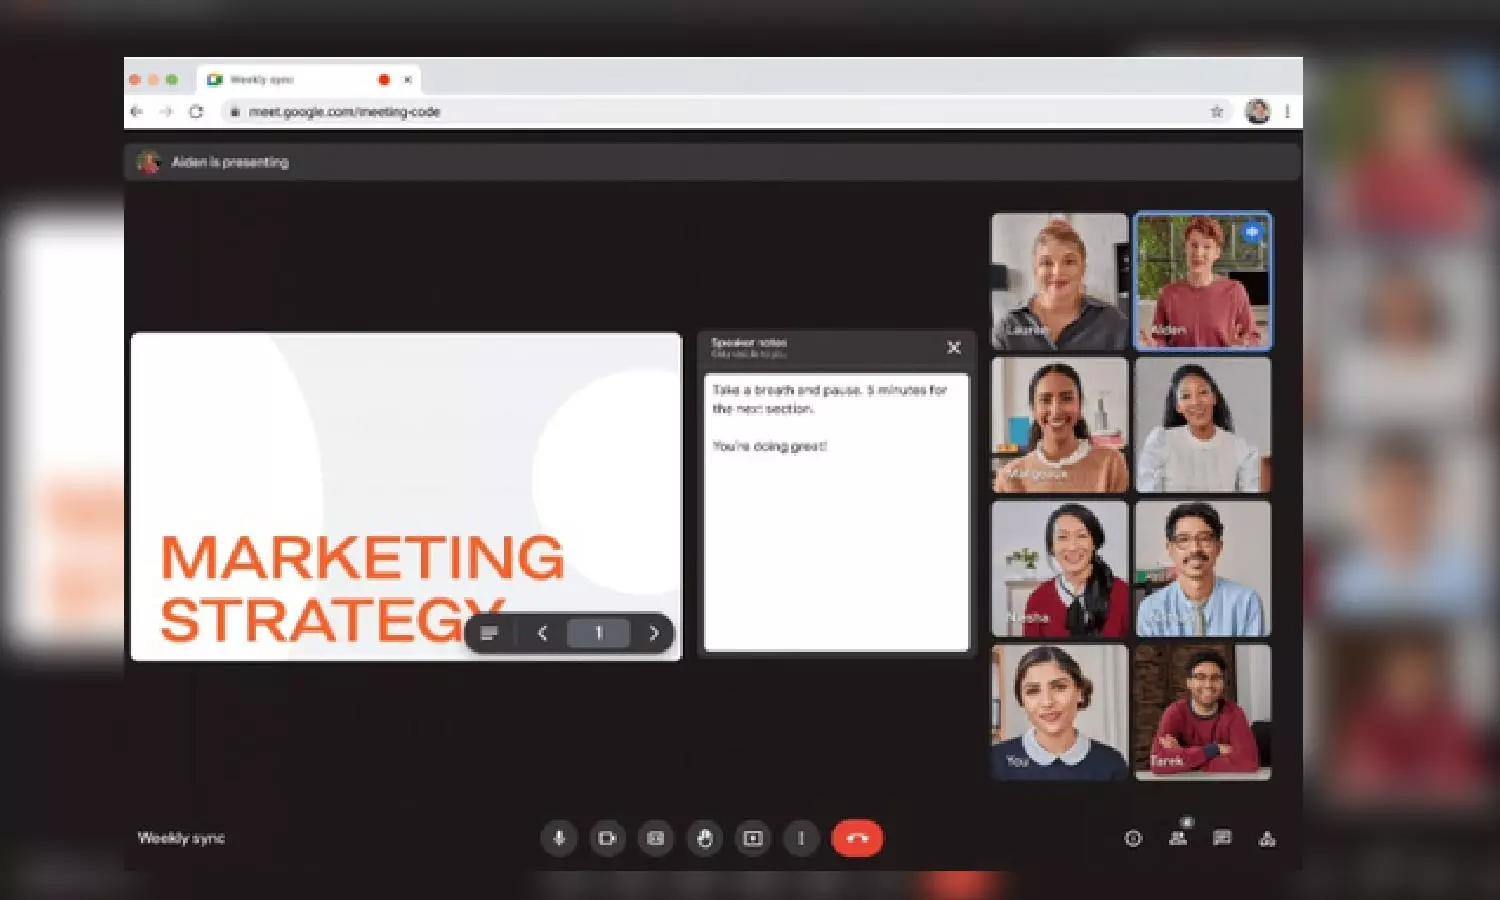Toggle speaker notes icon on slide controls
The image size is (1500, 900).
tap(489, 633)
